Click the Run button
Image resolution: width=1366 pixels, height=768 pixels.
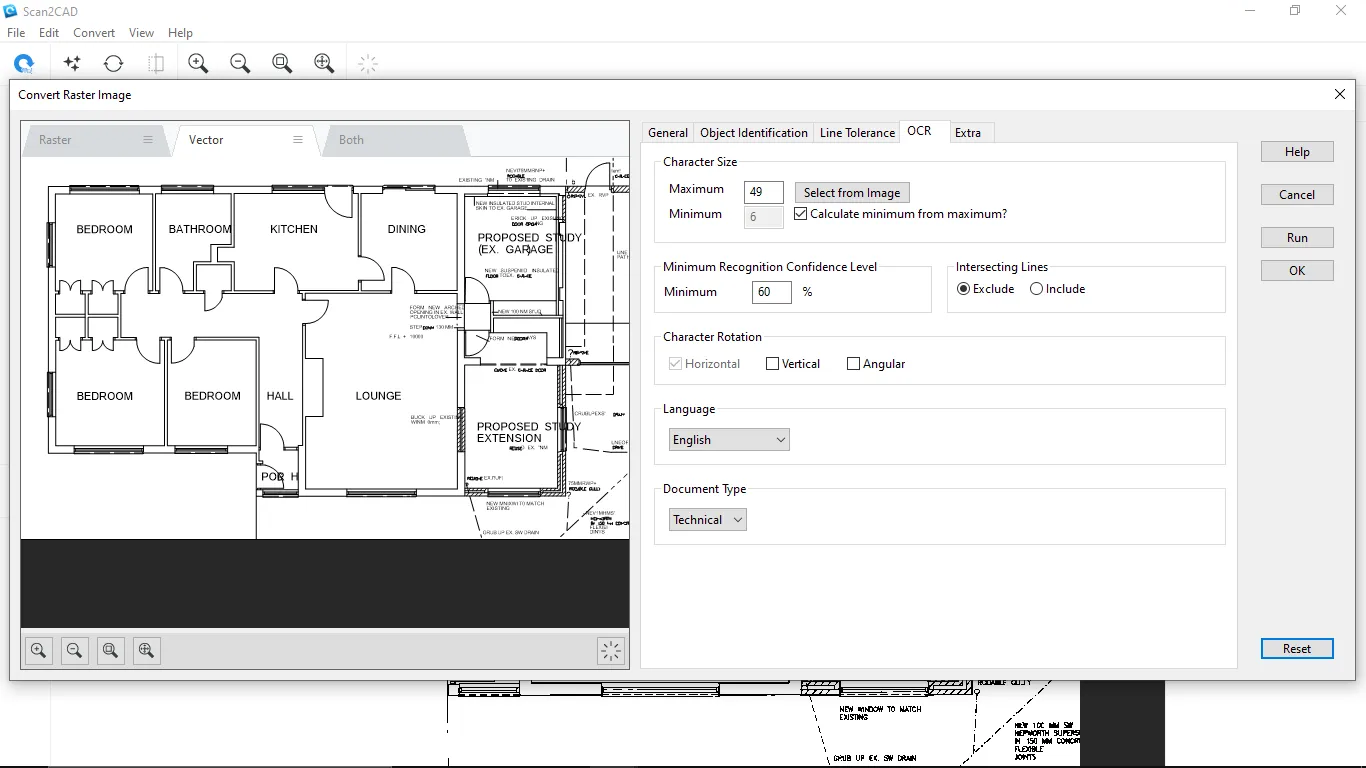click(x=1297, y=238)
